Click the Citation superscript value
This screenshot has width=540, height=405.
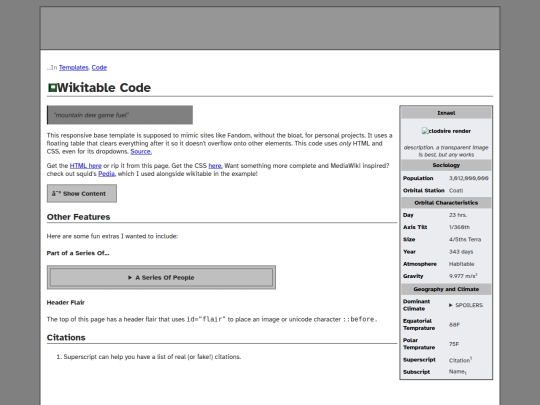460,360
